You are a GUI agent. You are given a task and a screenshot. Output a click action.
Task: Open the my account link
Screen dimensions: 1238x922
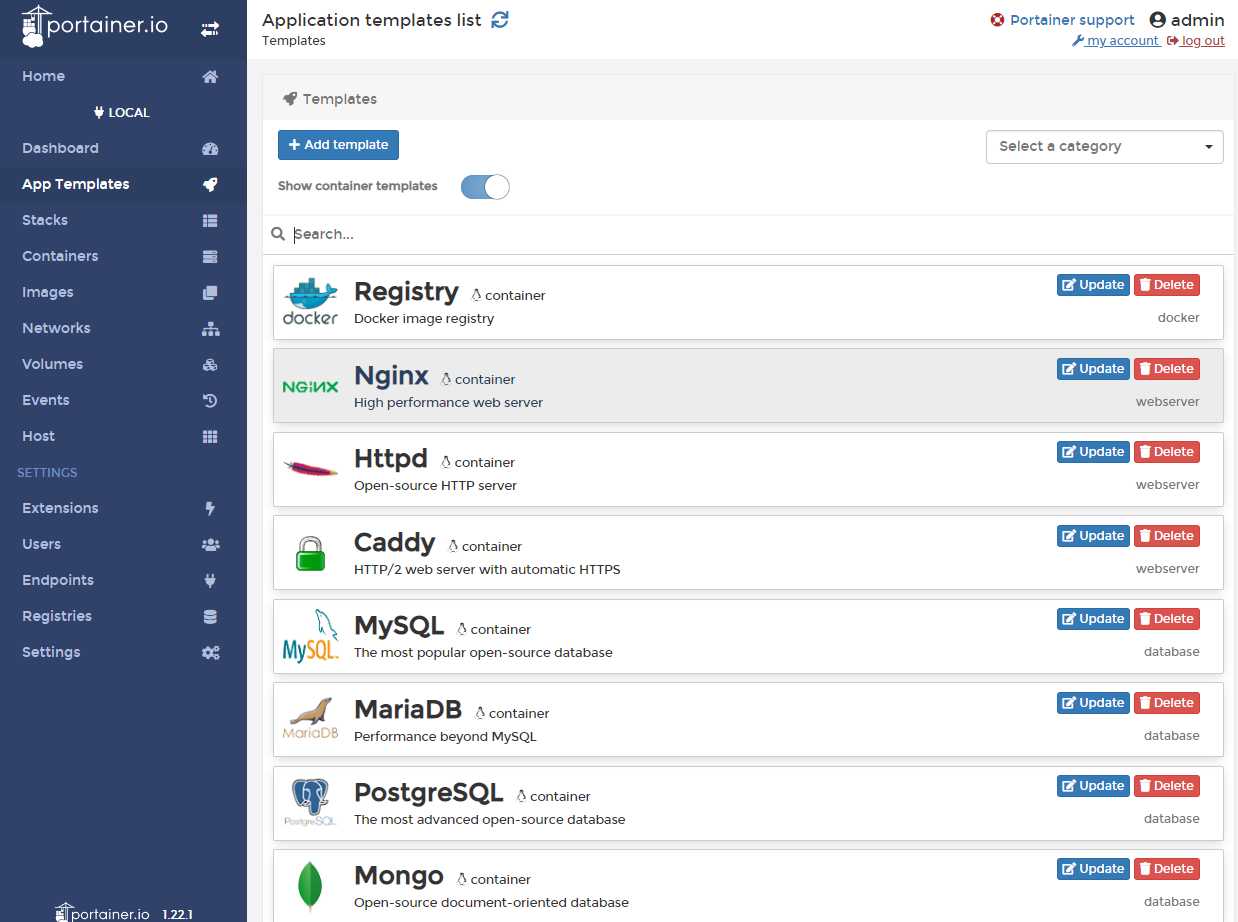[1115, 41]
